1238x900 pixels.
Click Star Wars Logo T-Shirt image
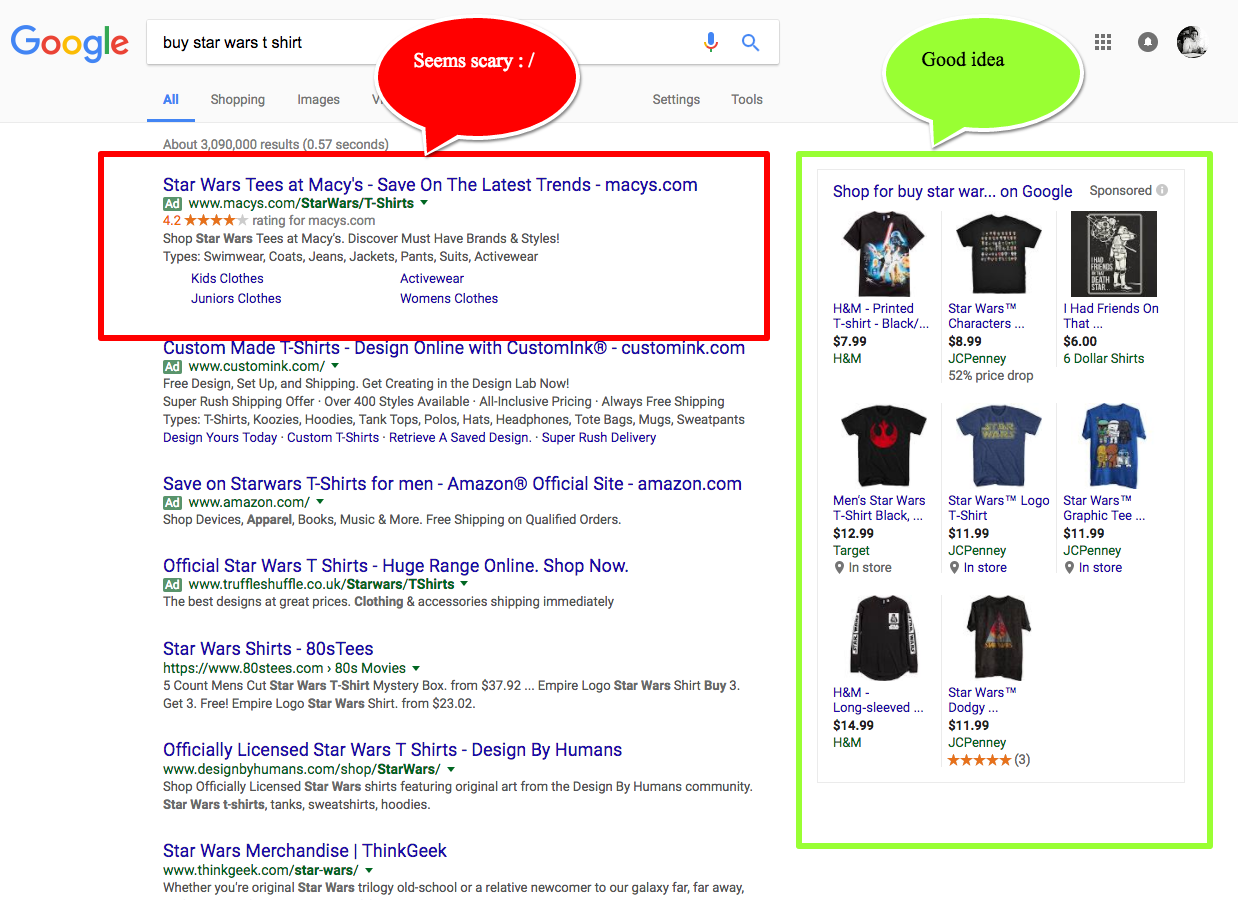tap(997, 446)
